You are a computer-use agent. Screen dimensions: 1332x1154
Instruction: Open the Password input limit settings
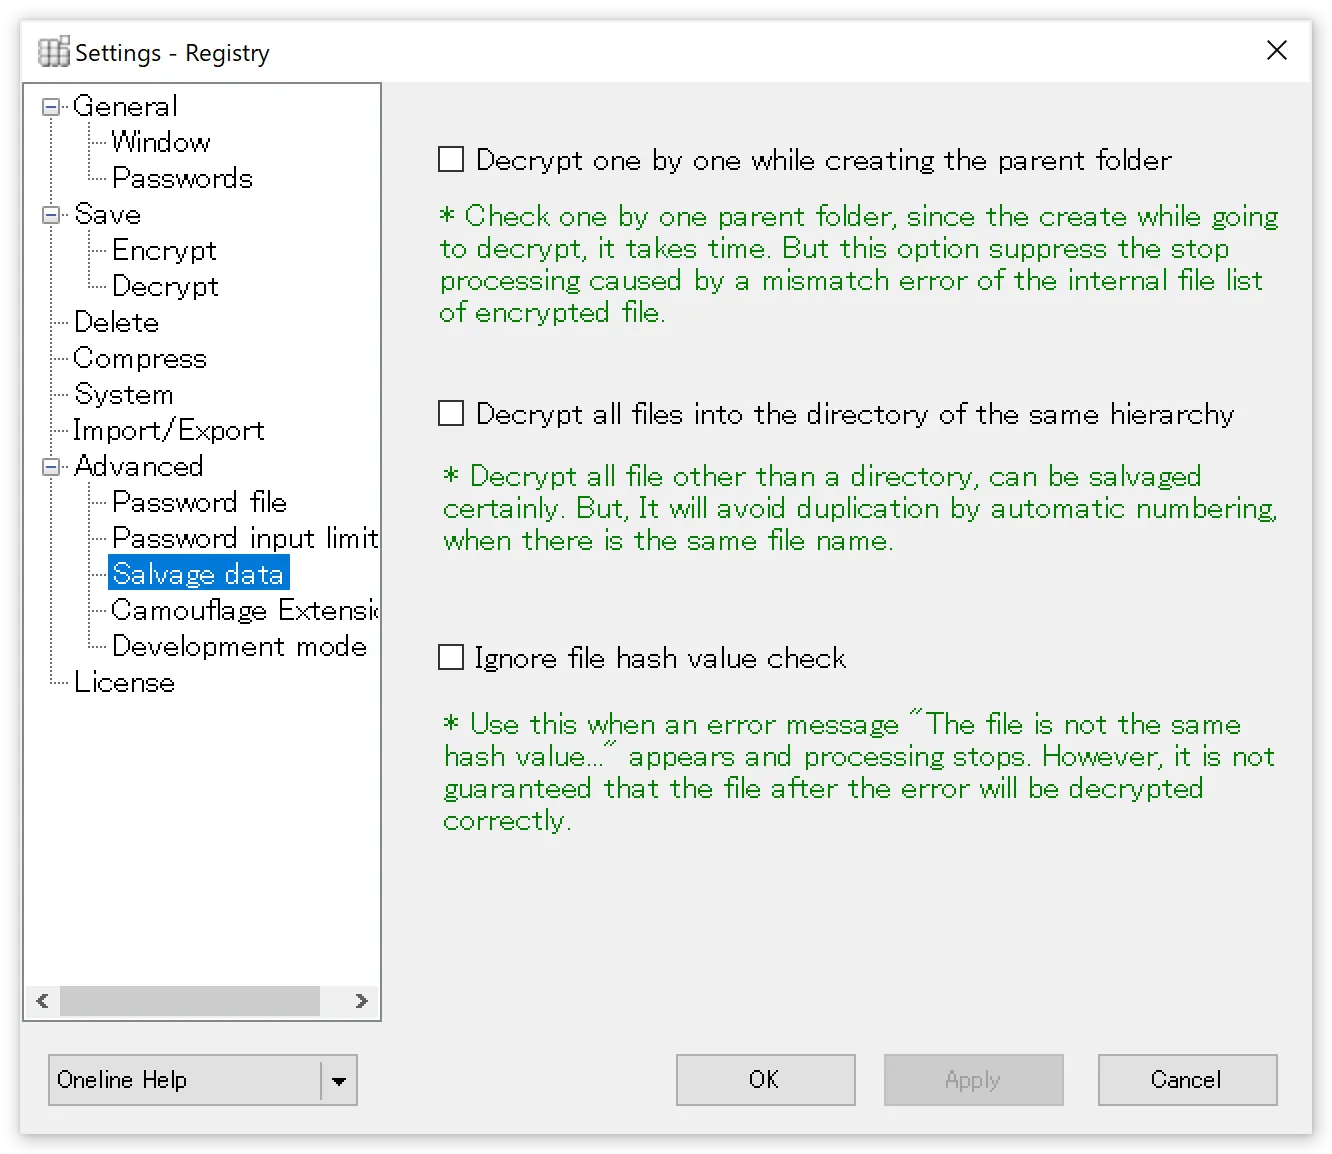(x=244, y=538)
